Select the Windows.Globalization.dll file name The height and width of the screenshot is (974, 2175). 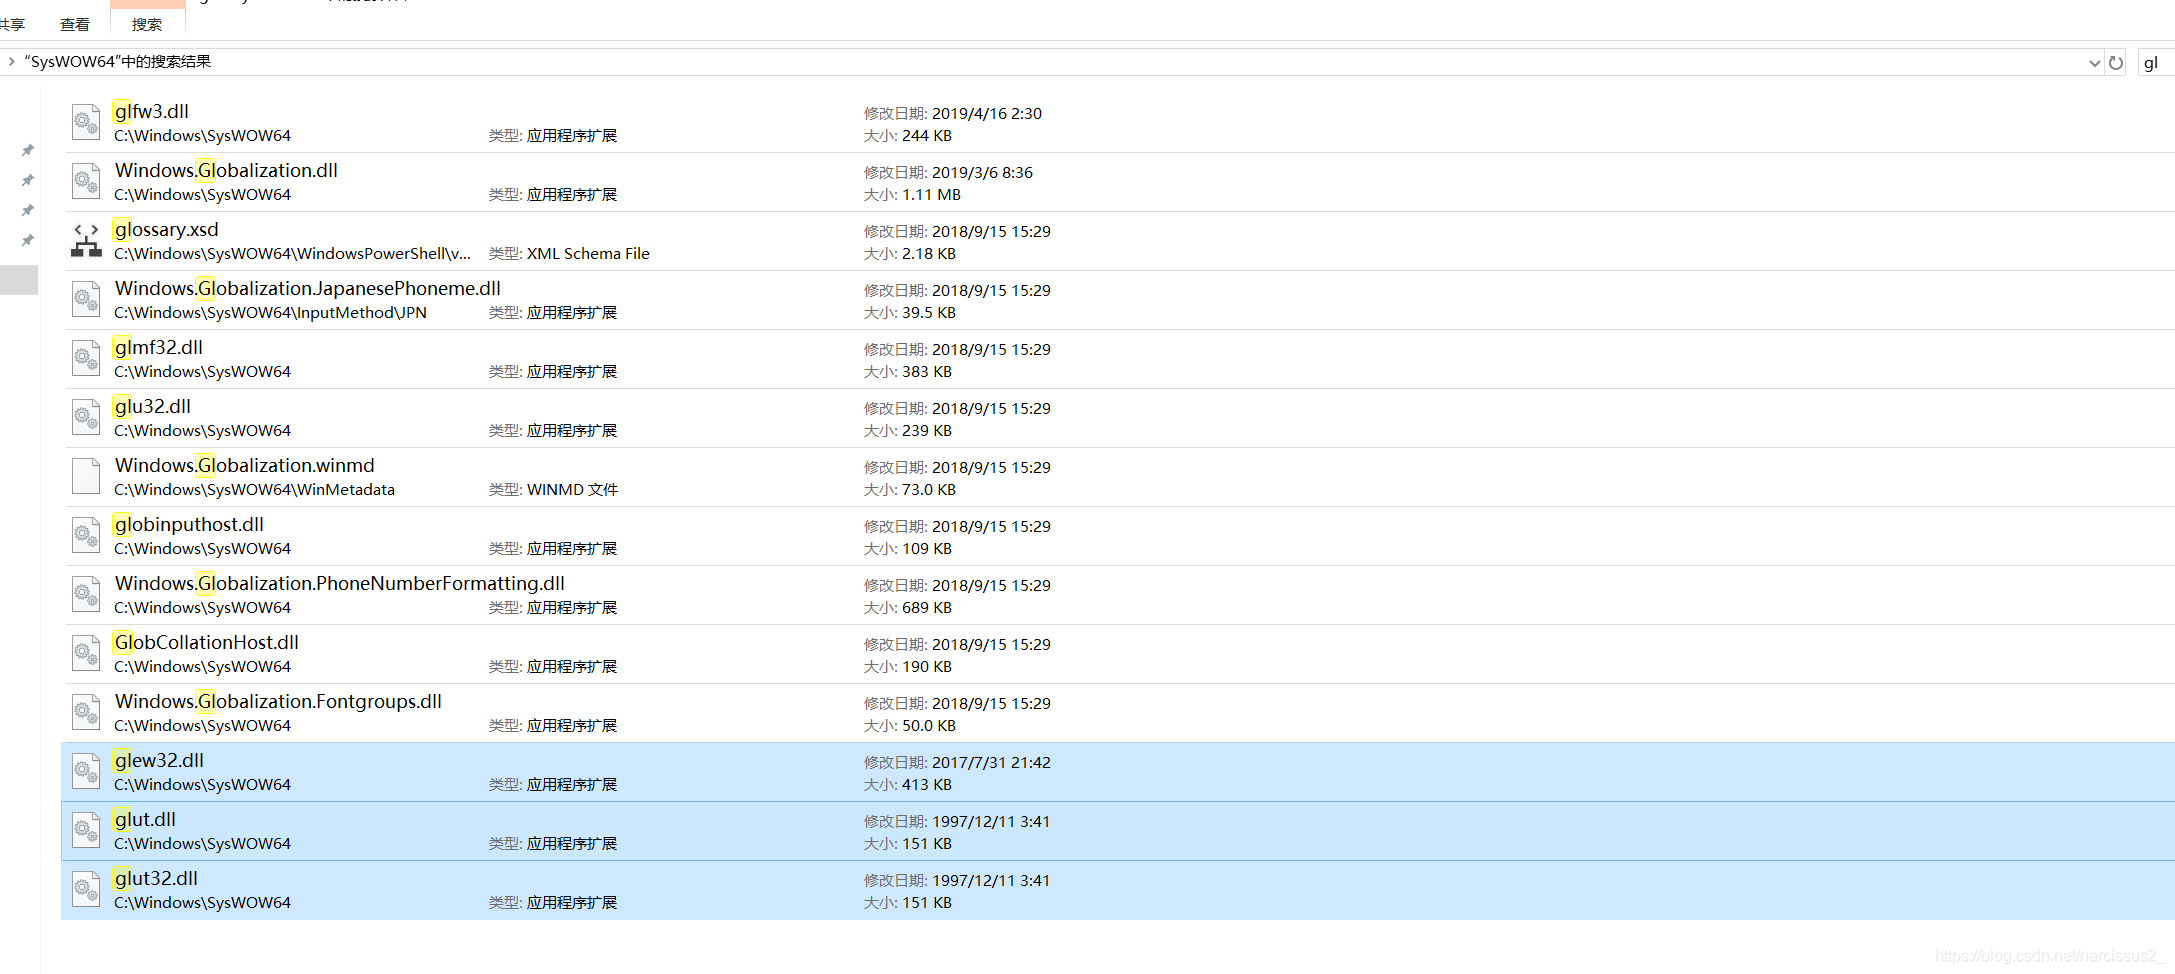point(226,170)
